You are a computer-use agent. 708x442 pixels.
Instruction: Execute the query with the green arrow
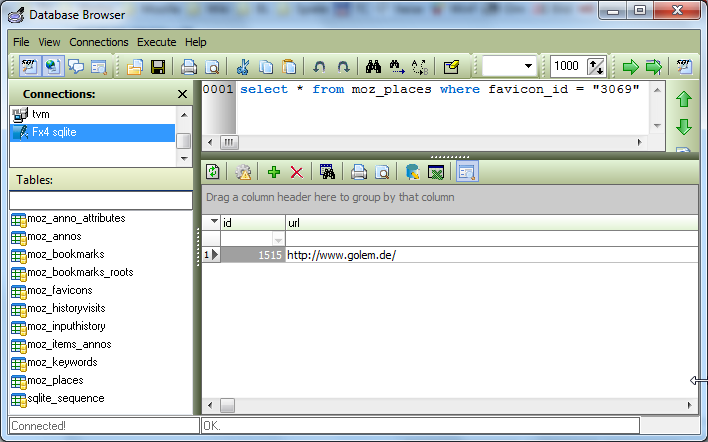(x=630, y=67)
